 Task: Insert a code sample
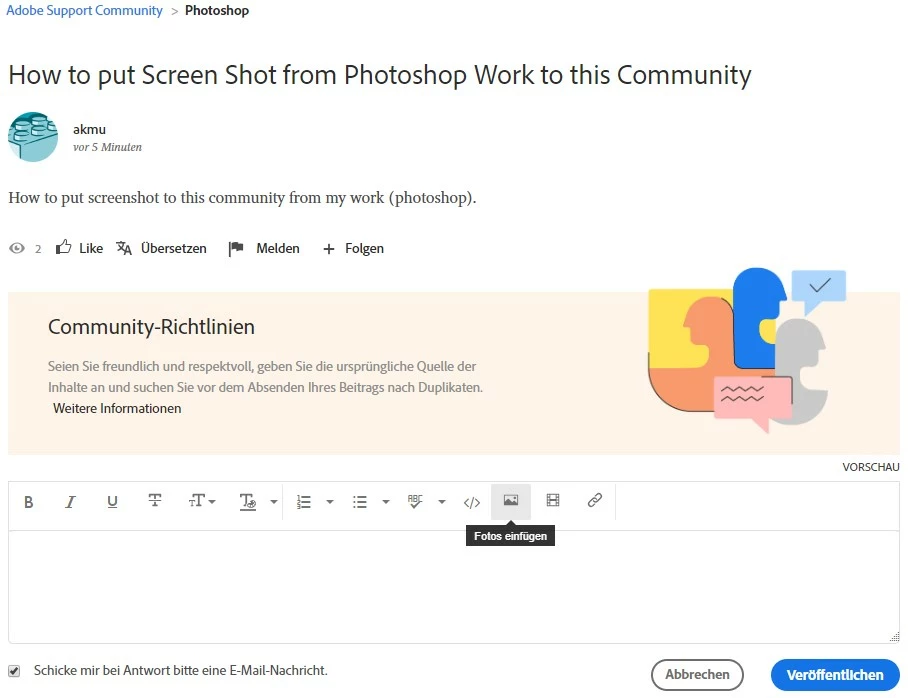point(471,502)
